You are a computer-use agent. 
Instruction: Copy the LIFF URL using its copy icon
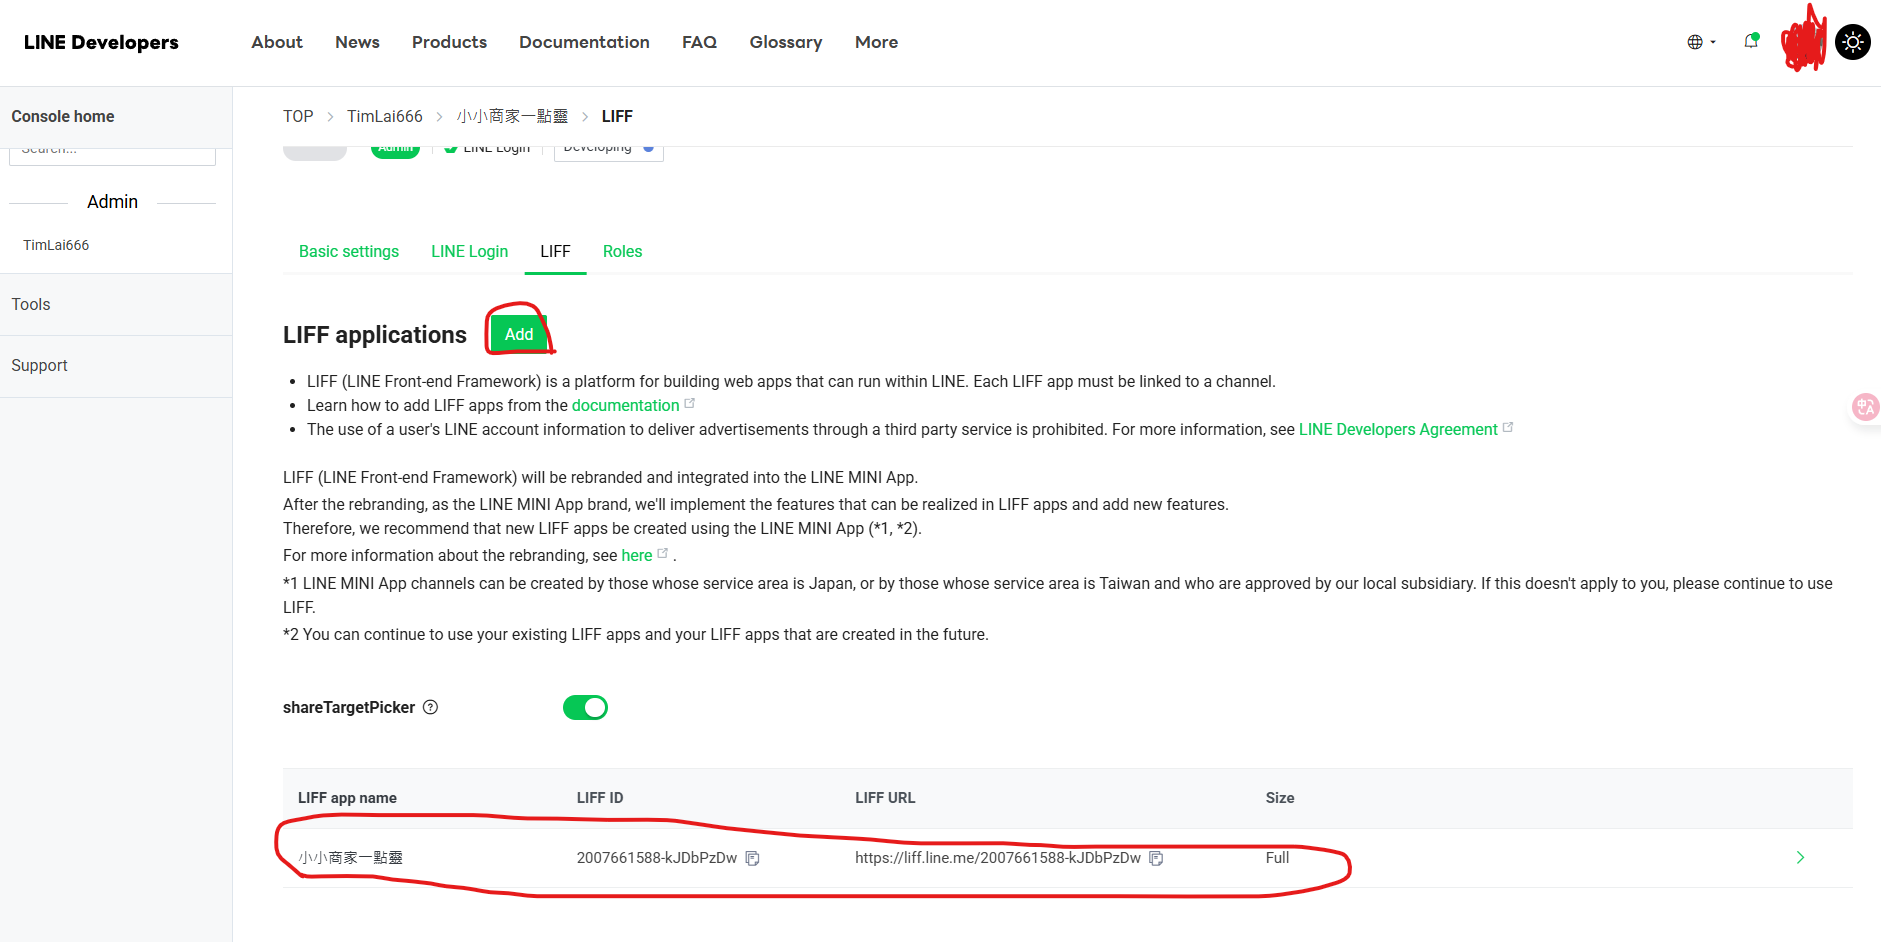[x=1156, y=858]
